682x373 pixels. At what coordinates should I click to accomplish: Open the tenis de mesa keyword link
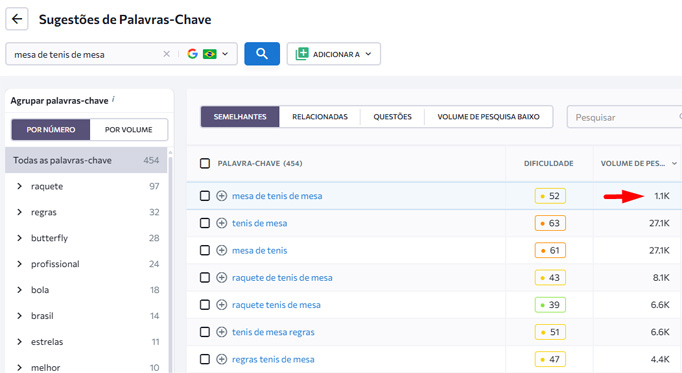(x=260, y=223)
